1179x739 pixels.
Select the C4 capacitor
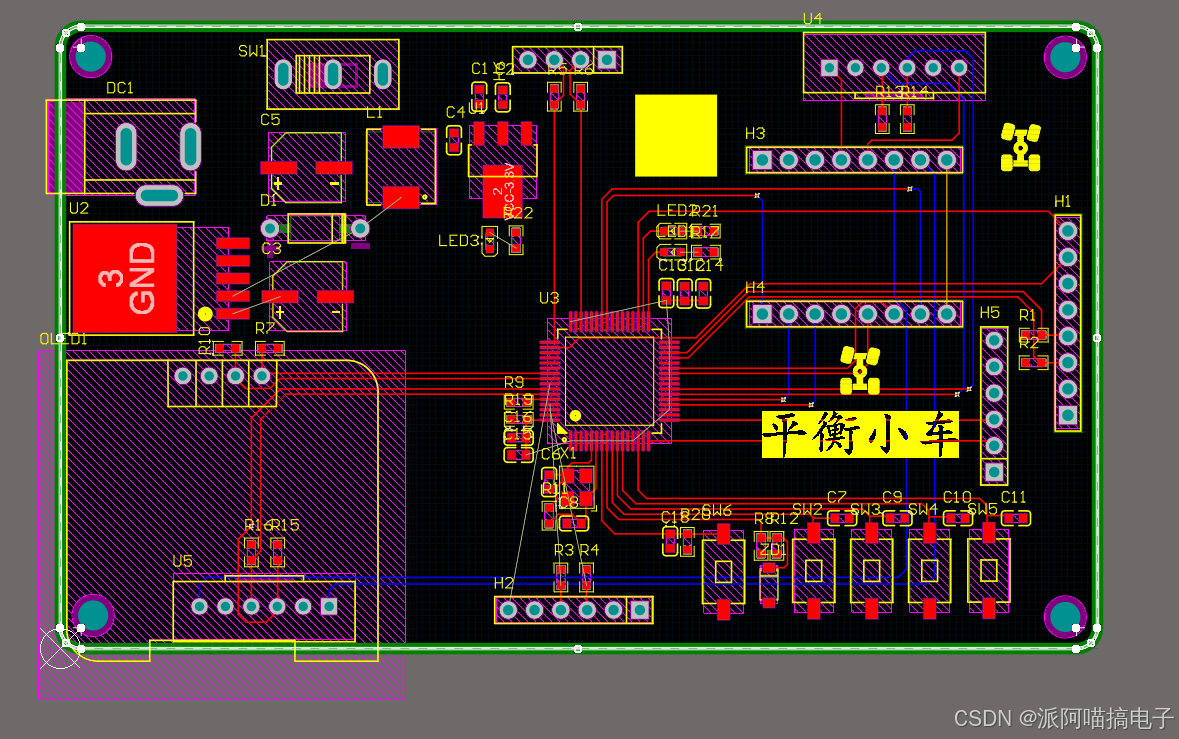[x=453, y=140]
